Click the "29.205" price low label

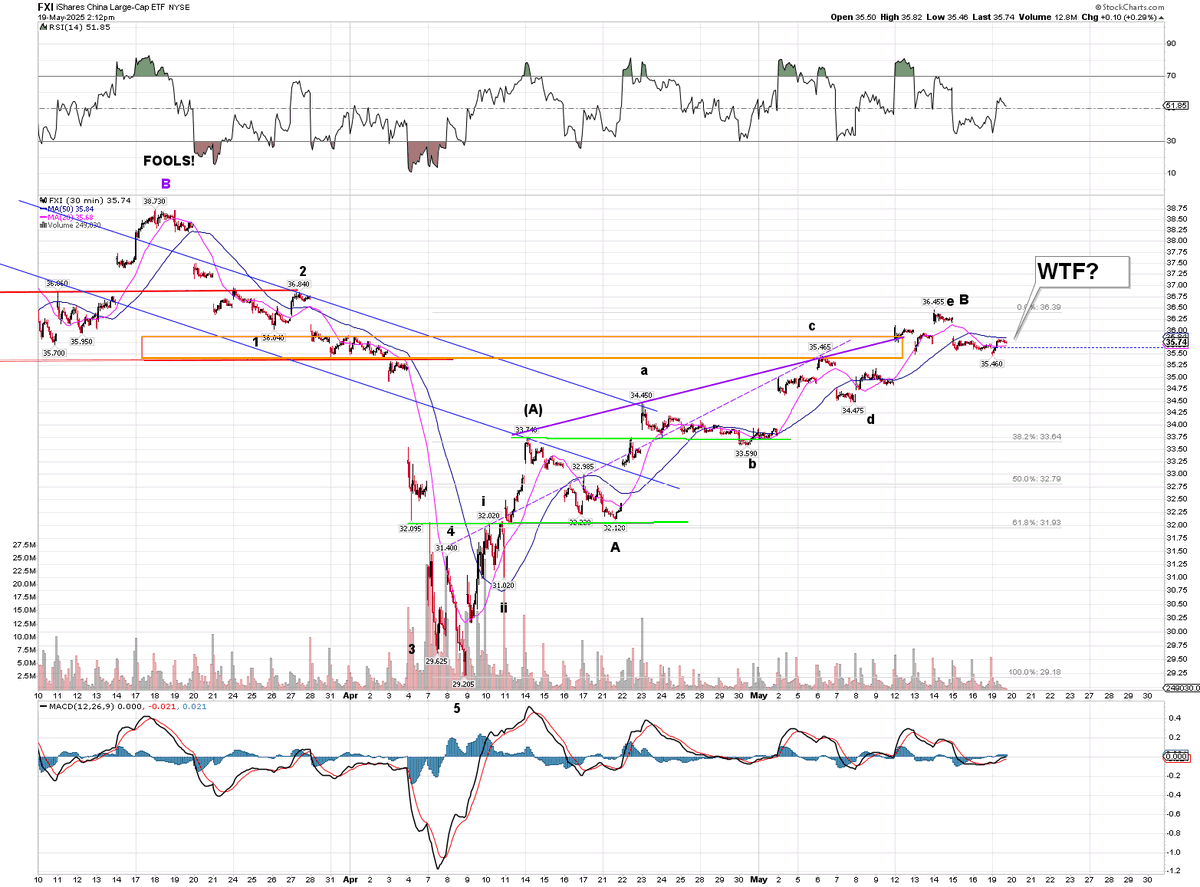462,684
